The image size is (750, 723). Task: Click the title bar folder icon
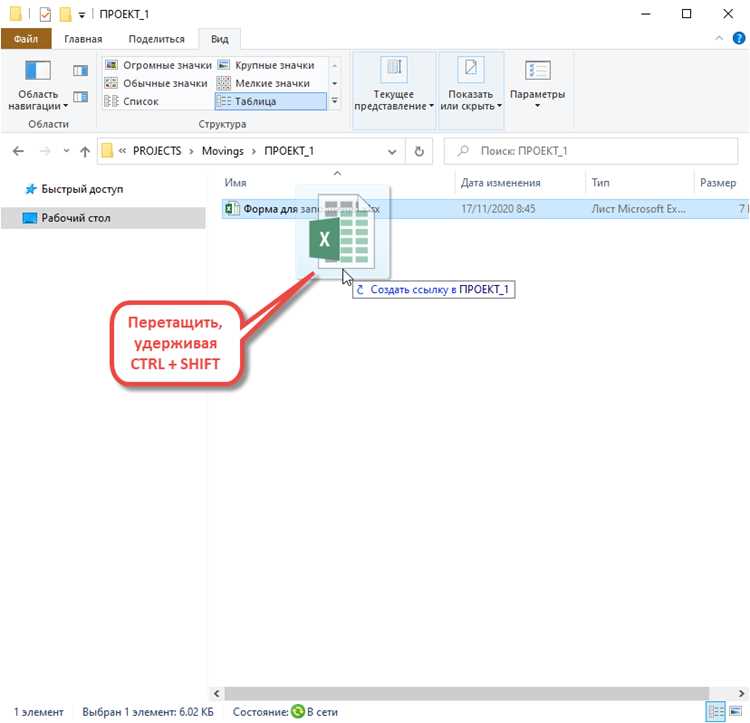15,14
